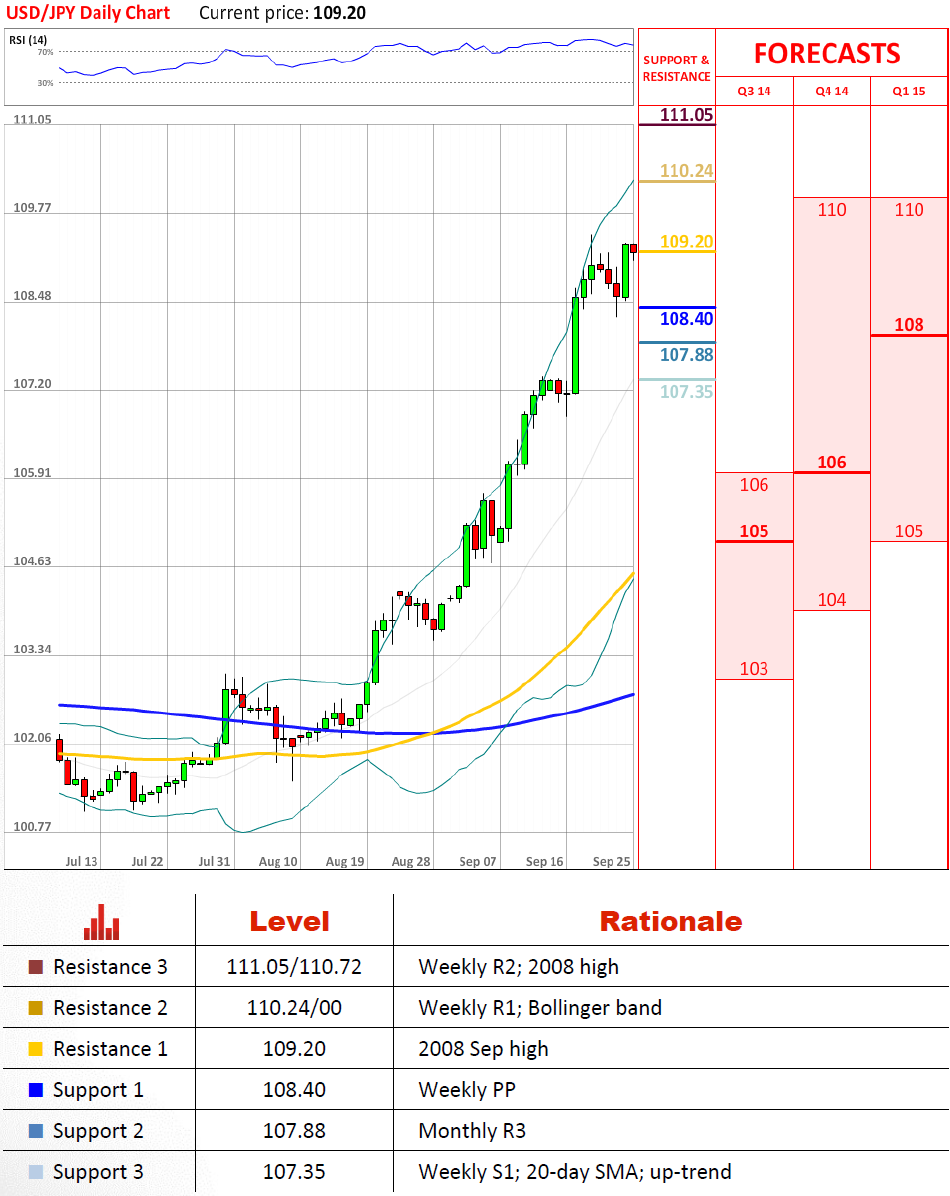Click the Jul 13 date on the axis
Screen dimensions: 950x1196
[82, 861]
